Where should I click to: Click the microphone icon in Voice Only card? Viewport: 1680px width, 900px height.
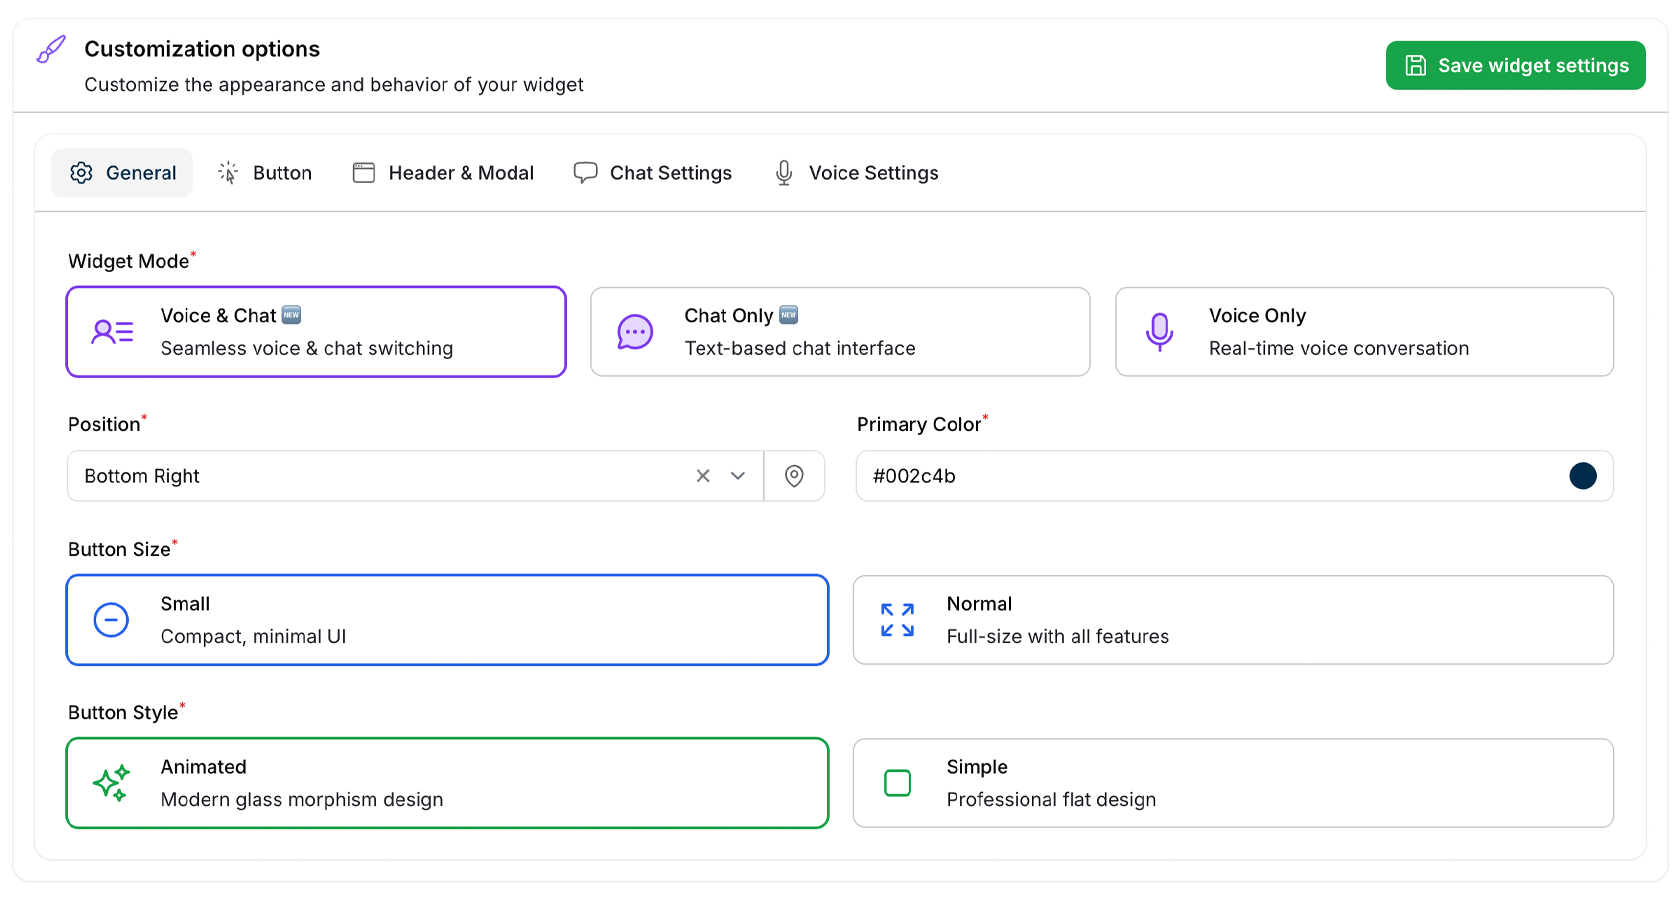[1159, 332]
